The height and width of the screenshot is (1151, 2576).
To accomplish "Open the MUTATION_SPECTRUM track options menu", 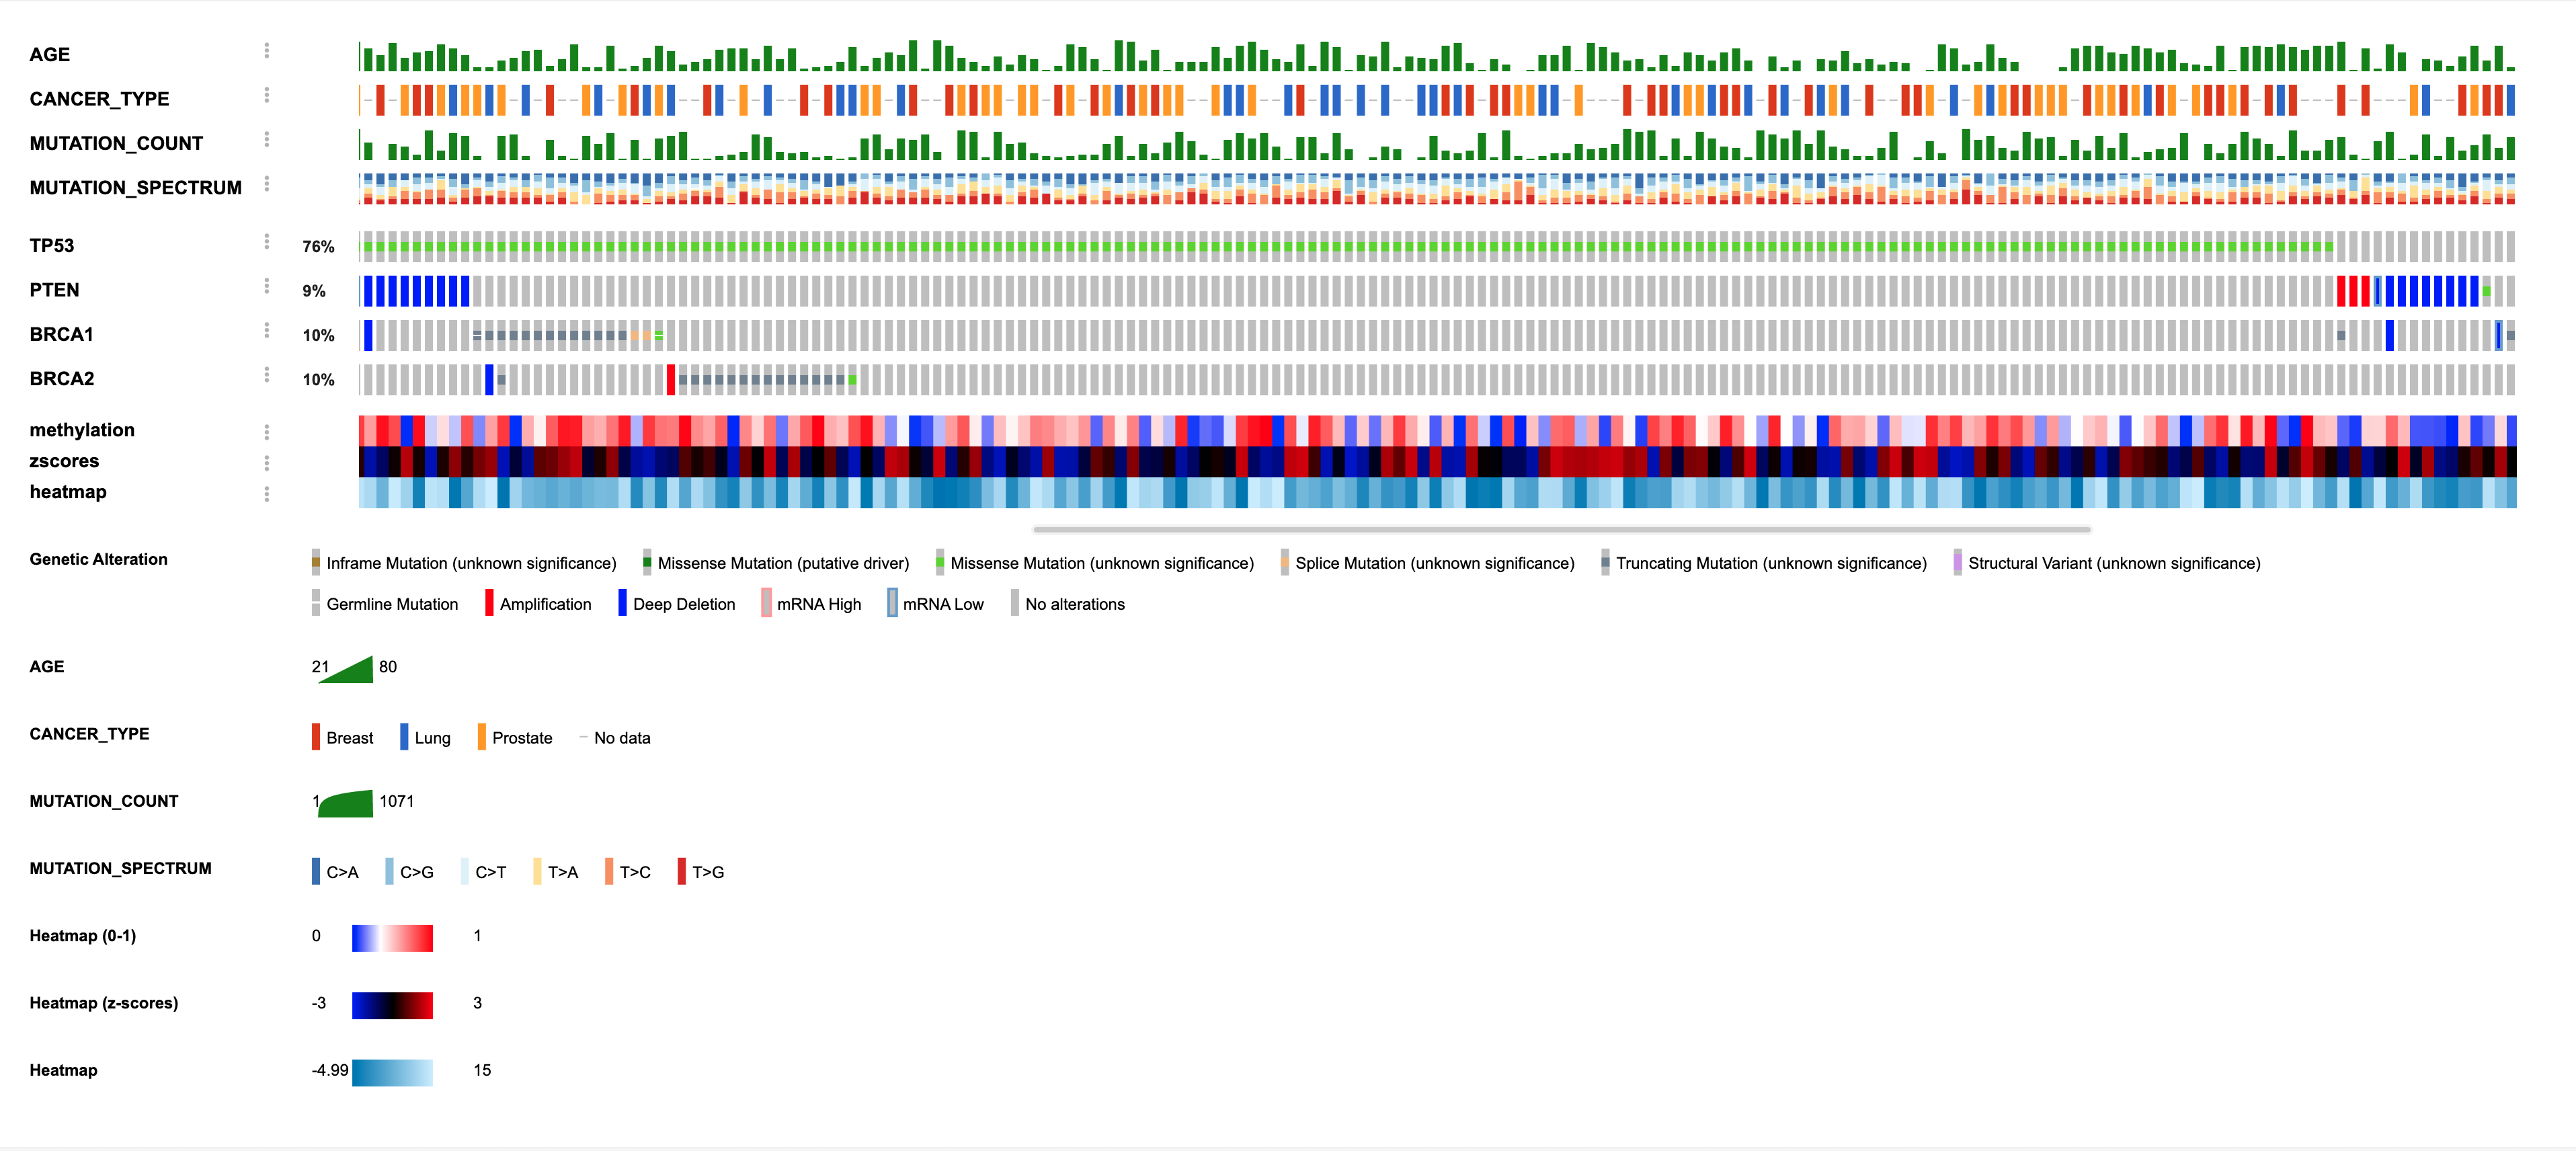I will pos(266,184).
